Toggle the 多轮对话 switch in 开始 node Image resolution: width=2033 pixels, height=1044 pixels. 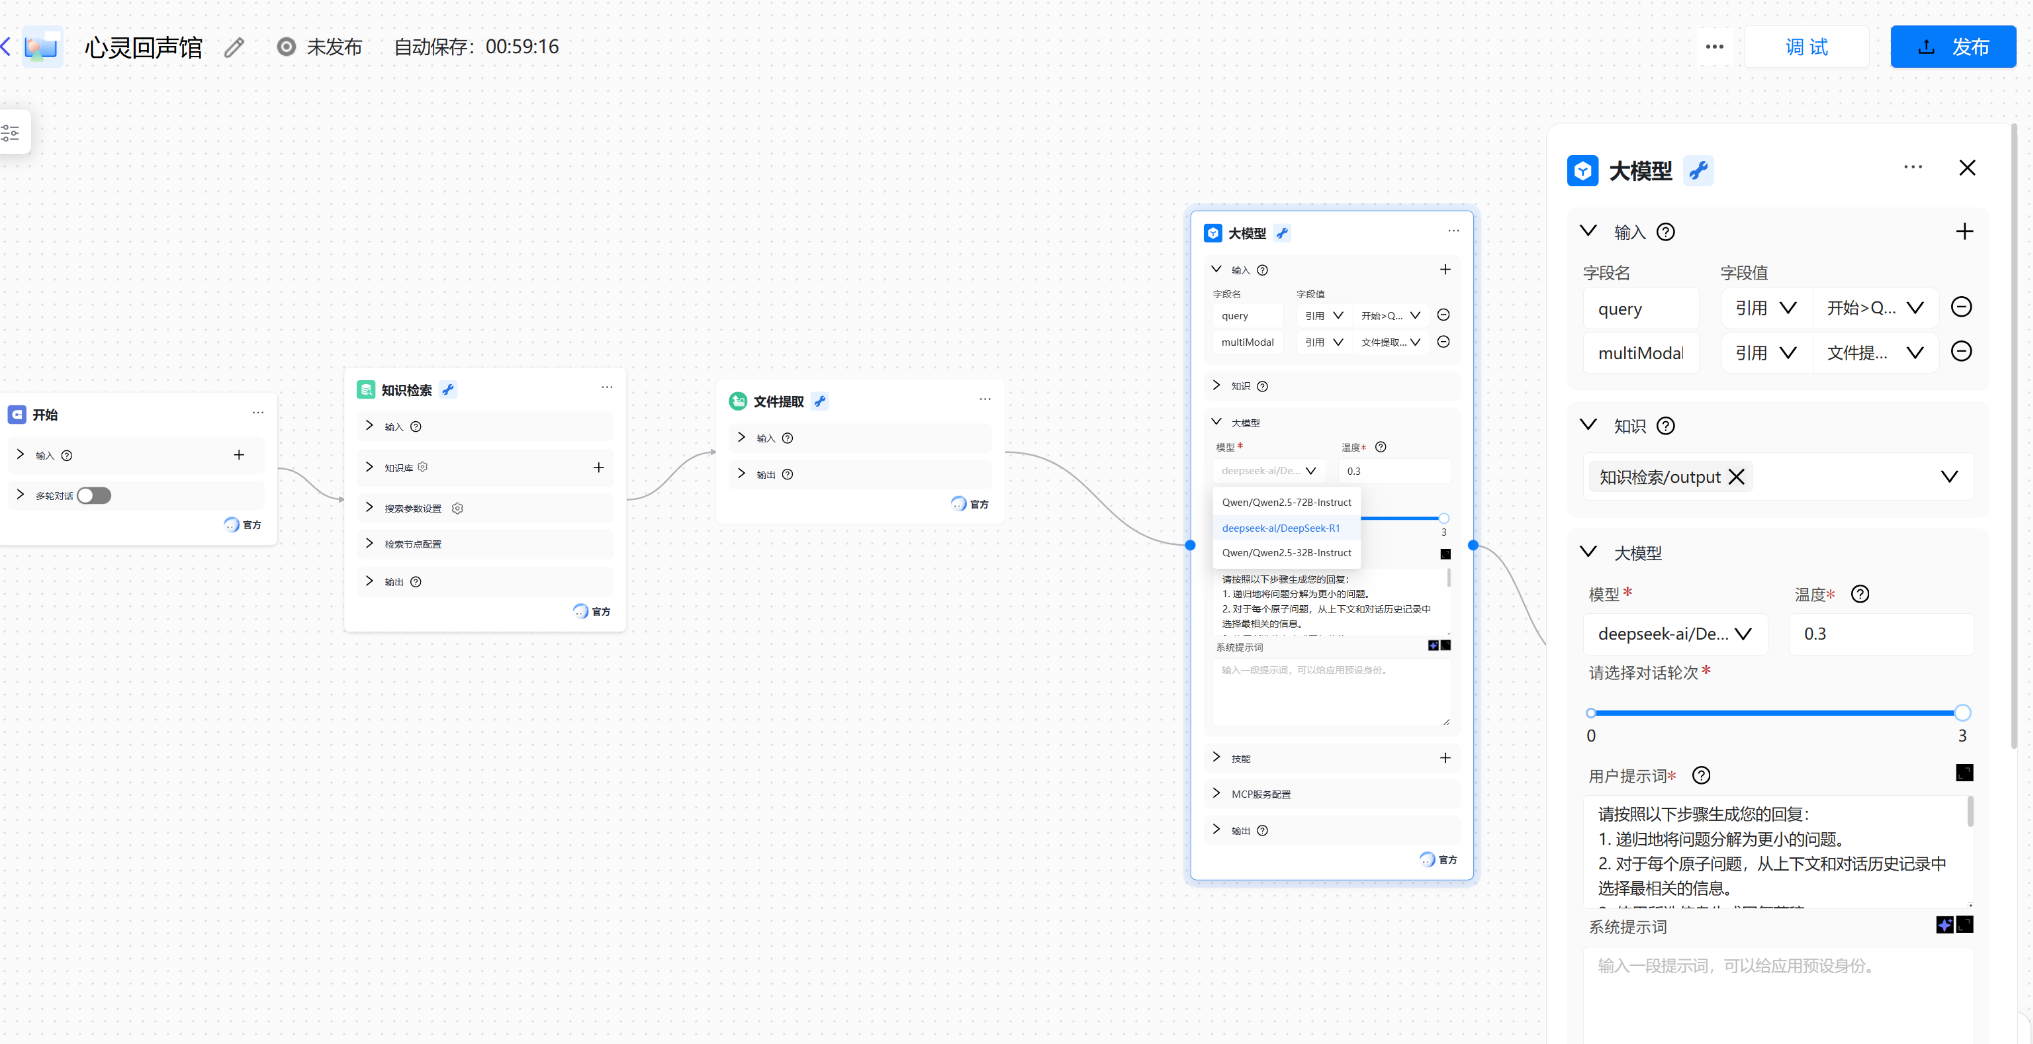94,496
